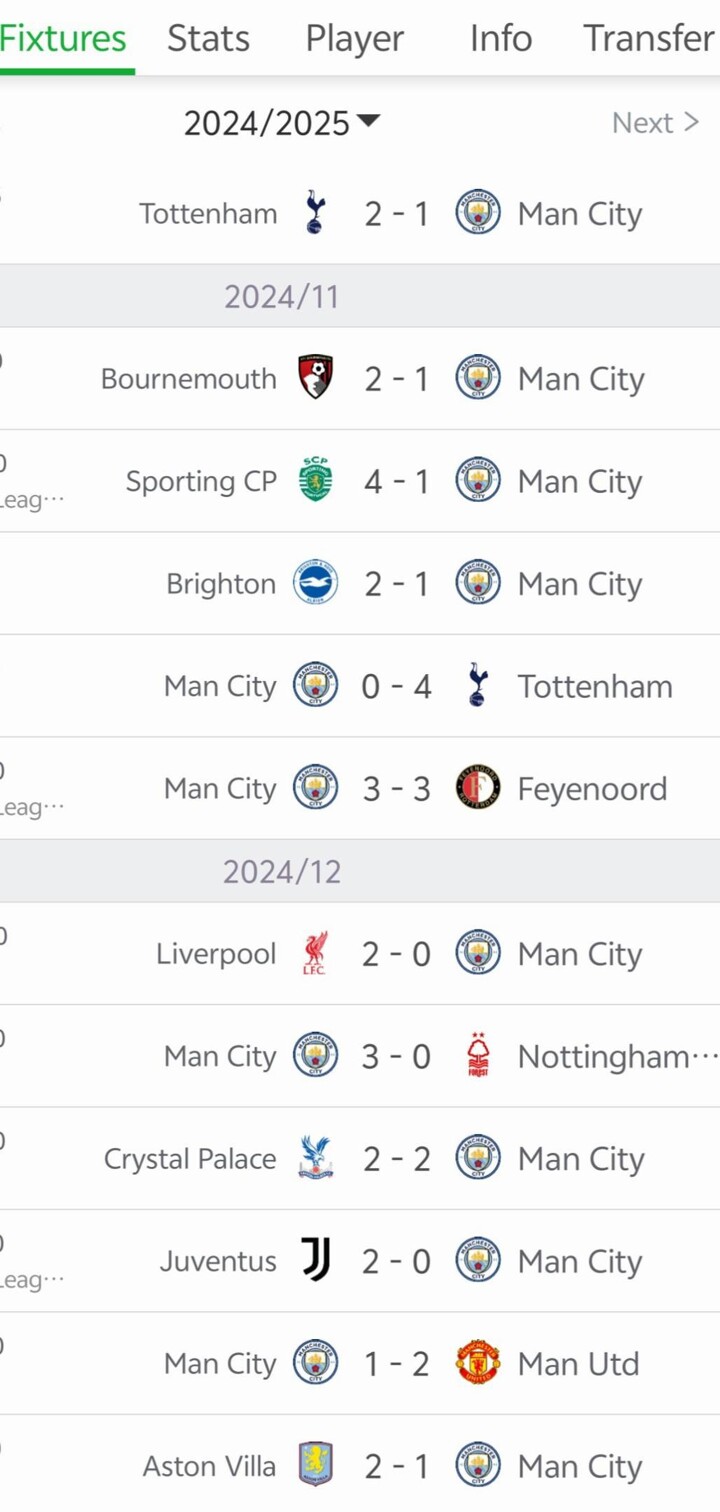Switch to the Stats tab
The image size is (720, 1512).
click(208, 38)
